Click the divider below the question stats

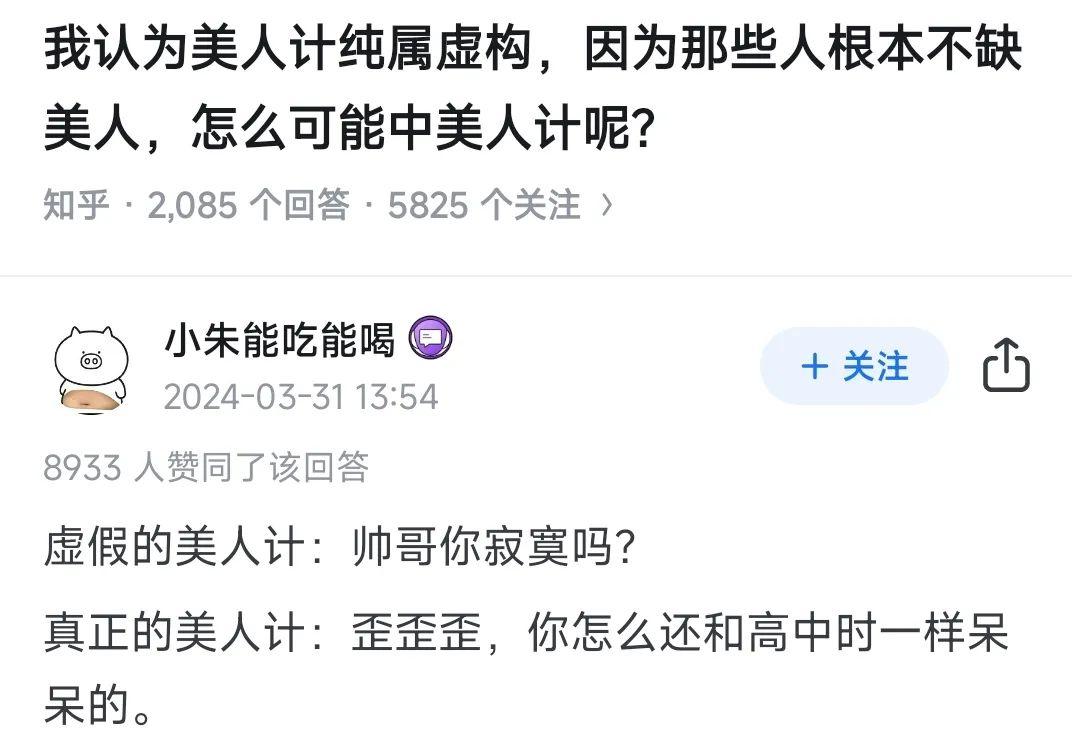coord(536,276)
